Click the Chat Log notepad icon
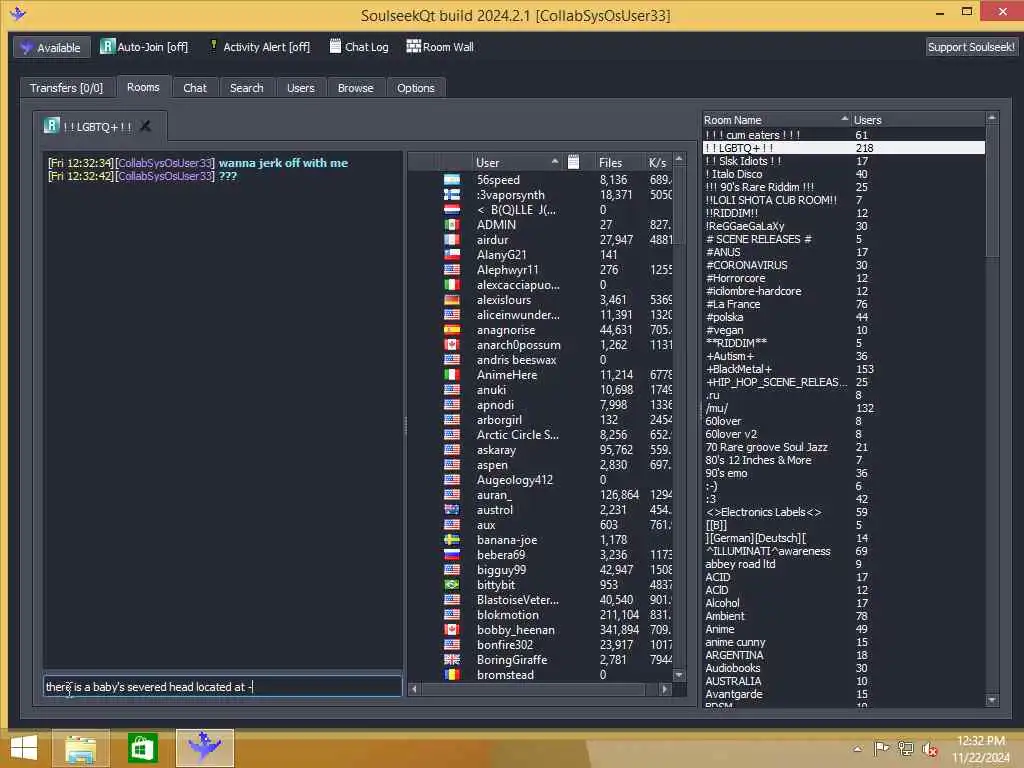This screenshot has height=768, width=1024. point(335,46)
